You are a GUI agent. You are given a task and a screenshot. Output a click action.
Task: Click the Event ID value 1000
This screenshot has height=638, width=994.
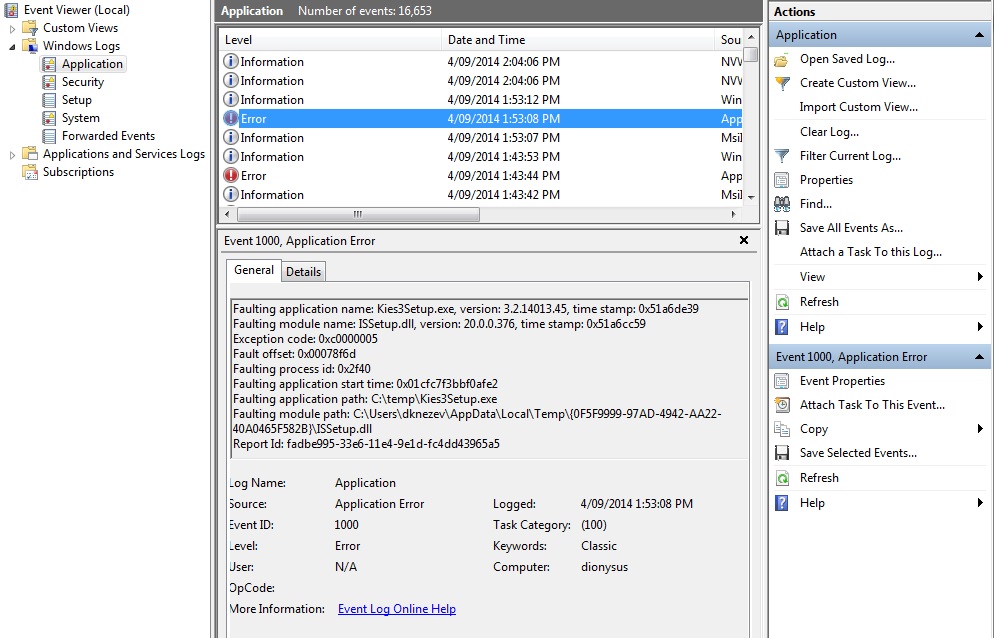point(346,525)
